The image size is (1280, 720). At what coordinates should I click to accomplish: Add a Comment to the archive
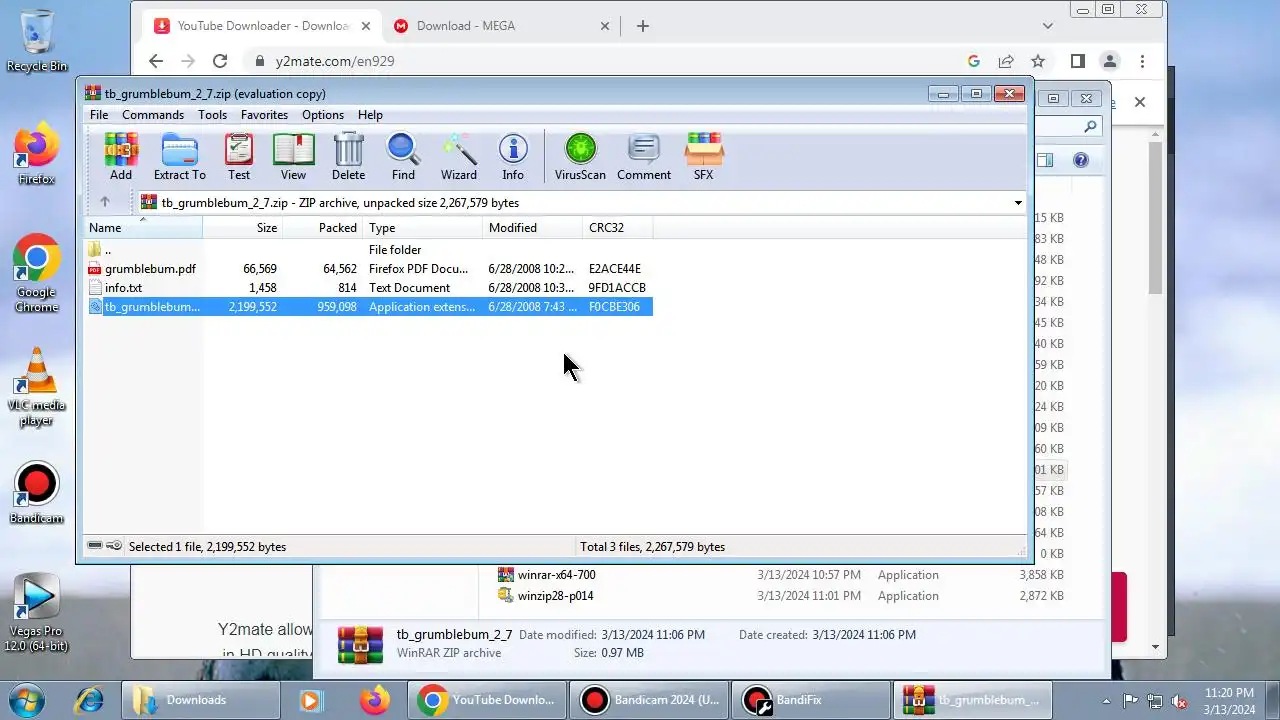(x=644, y=157)
